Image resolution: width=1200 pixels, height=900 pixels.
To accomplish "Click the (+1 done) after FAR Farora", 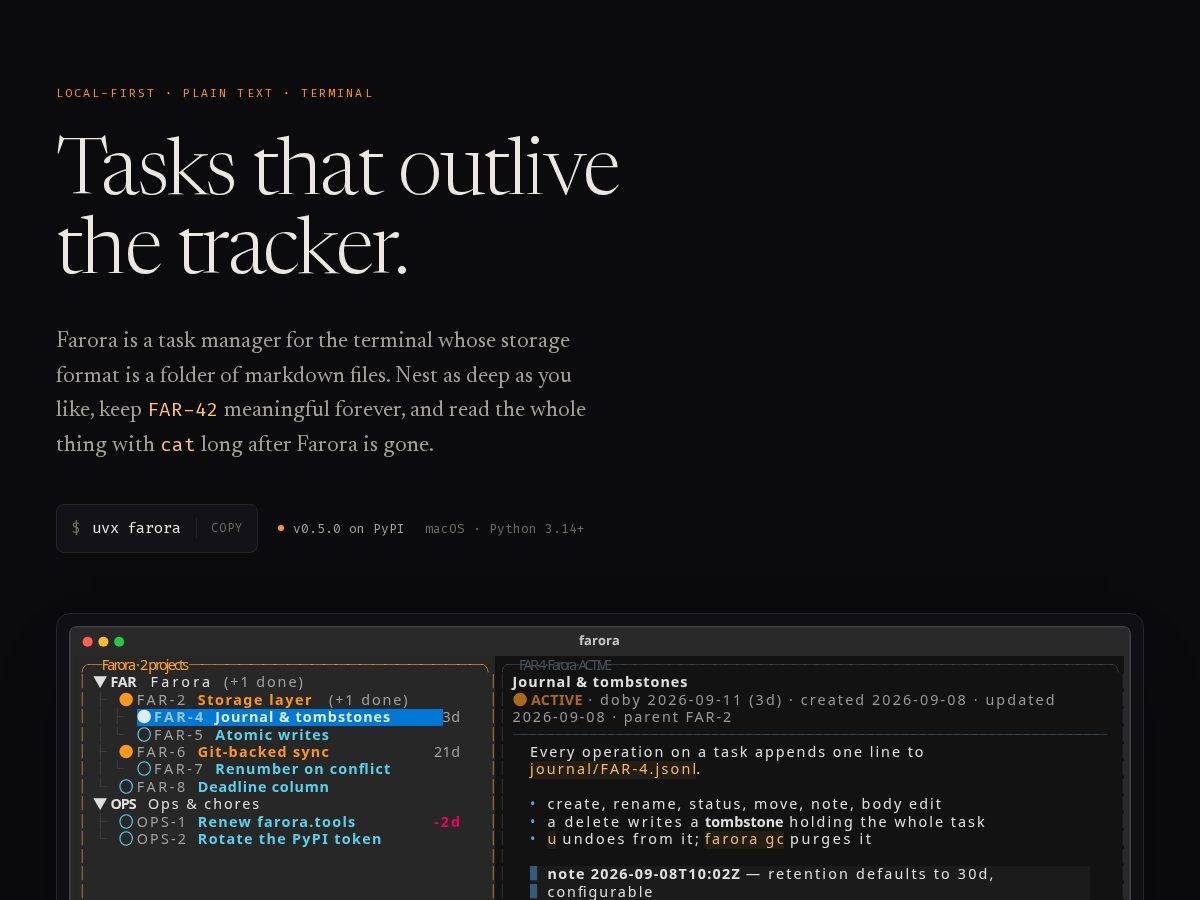I will pyautogui.click(x=263, y=682).
